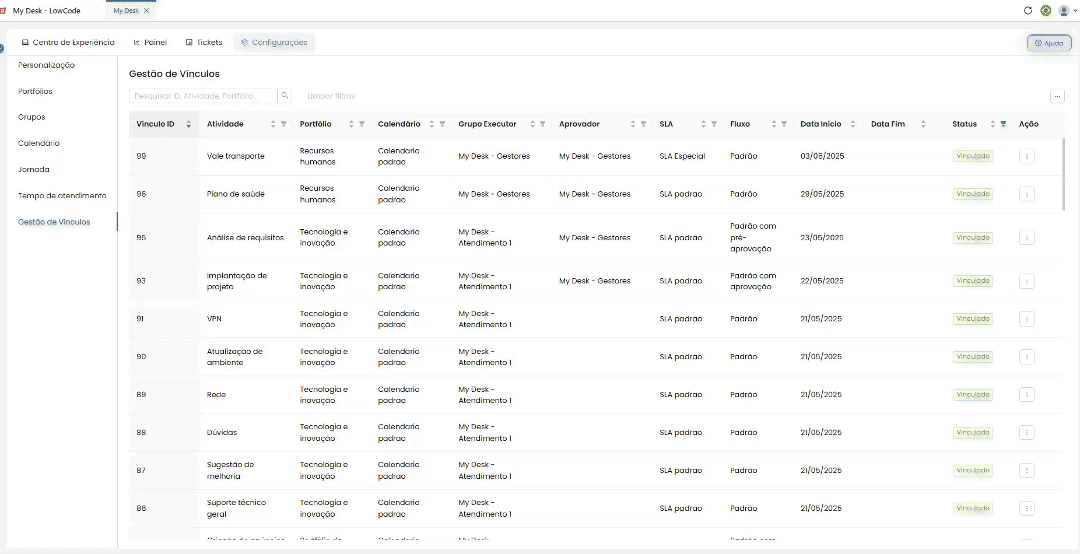Click the Ajuda help button
Screen dimensions: 1080x554
pos(1049,43)
